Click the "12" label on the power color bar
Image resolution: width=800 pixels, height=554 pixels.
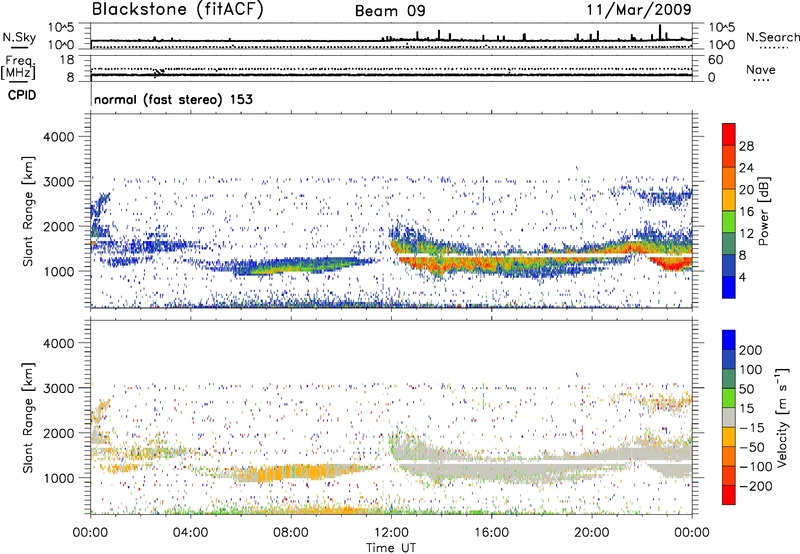pyautogui.click(x=746, y=234)
